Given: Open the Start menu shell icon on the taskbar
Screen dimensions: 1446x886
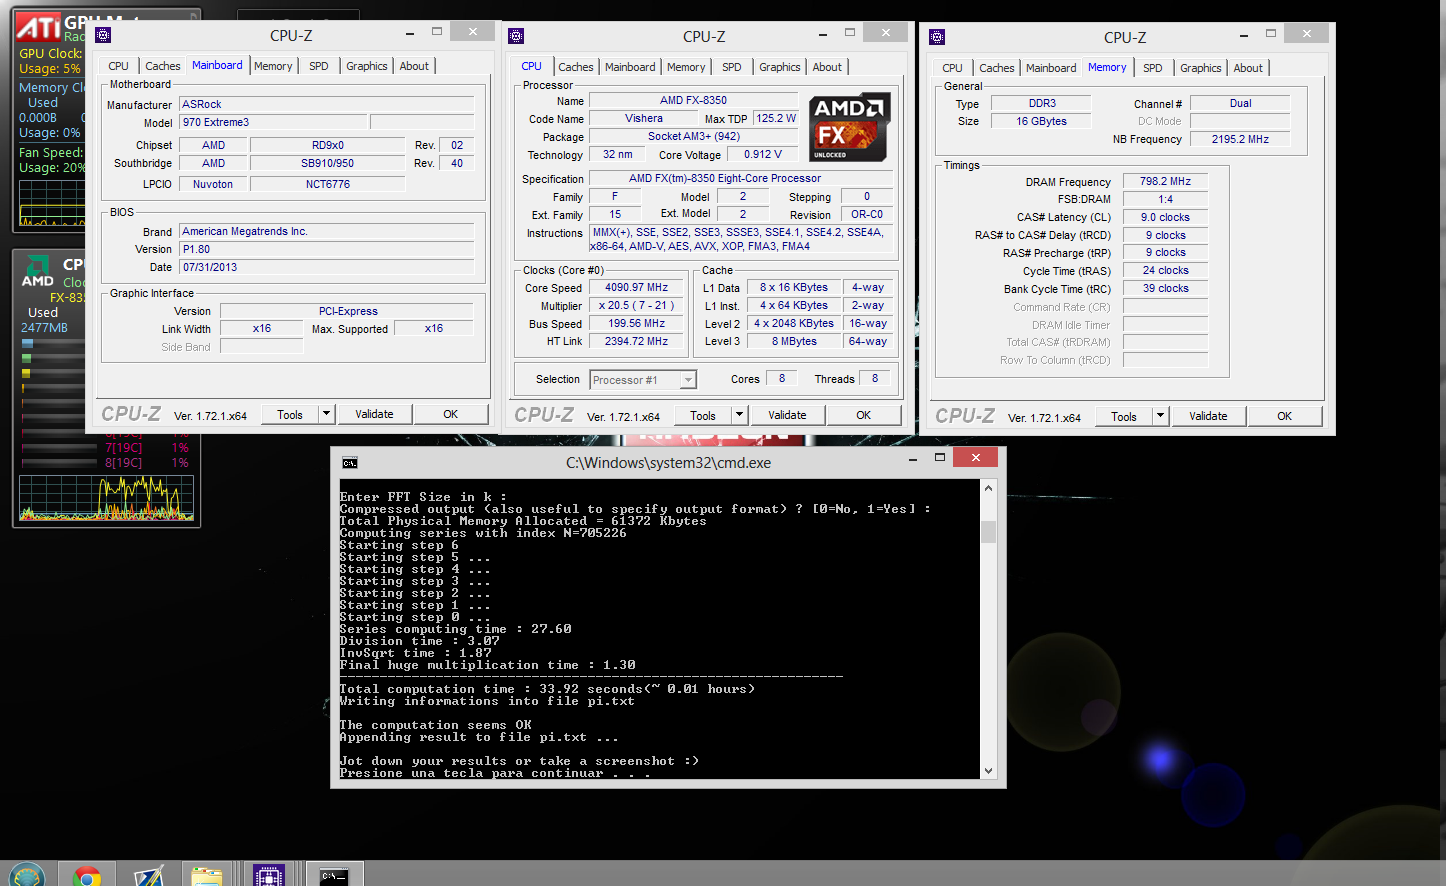Looking at the screenshot, I should pos(26,875).
